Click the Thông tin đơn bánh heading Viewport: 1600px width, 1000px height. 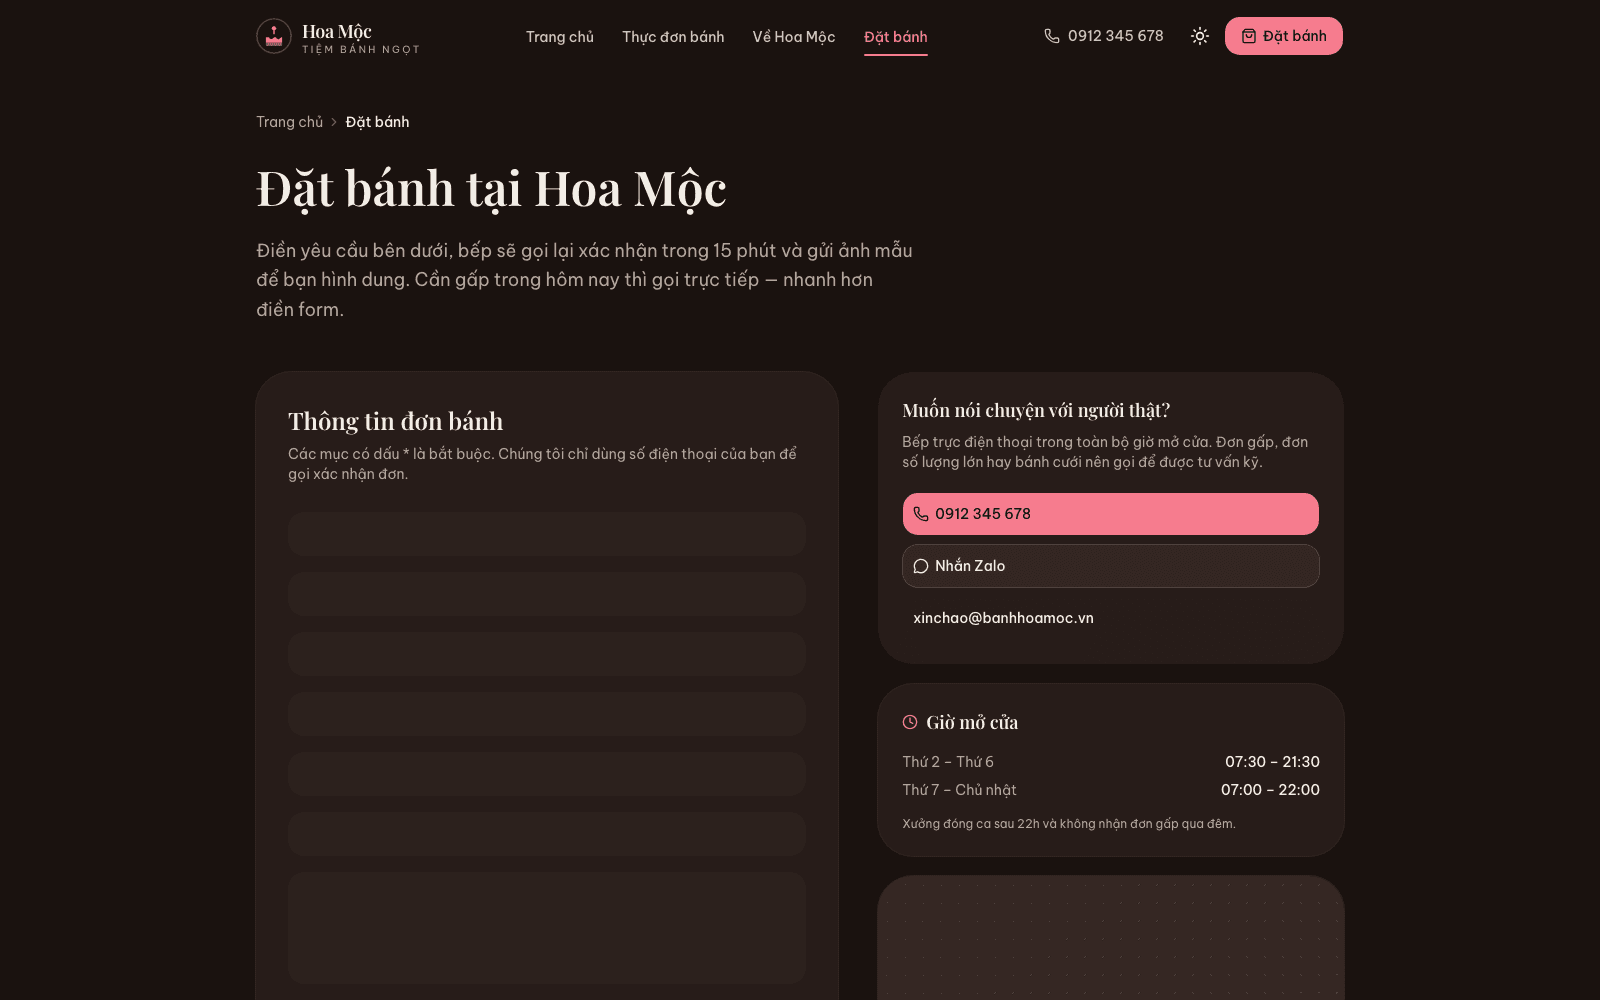[x=396, y=421]
